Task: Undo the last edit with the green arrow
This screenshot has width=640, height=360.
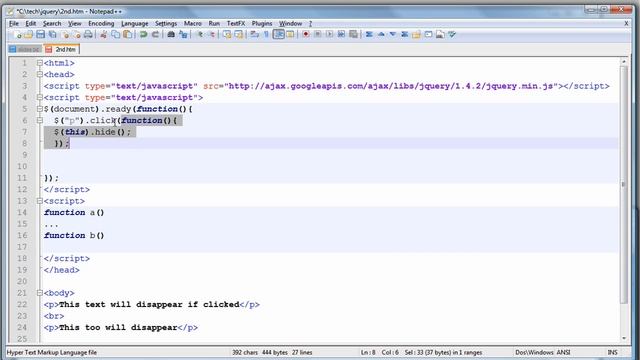Action: click(x=143, y=35)
